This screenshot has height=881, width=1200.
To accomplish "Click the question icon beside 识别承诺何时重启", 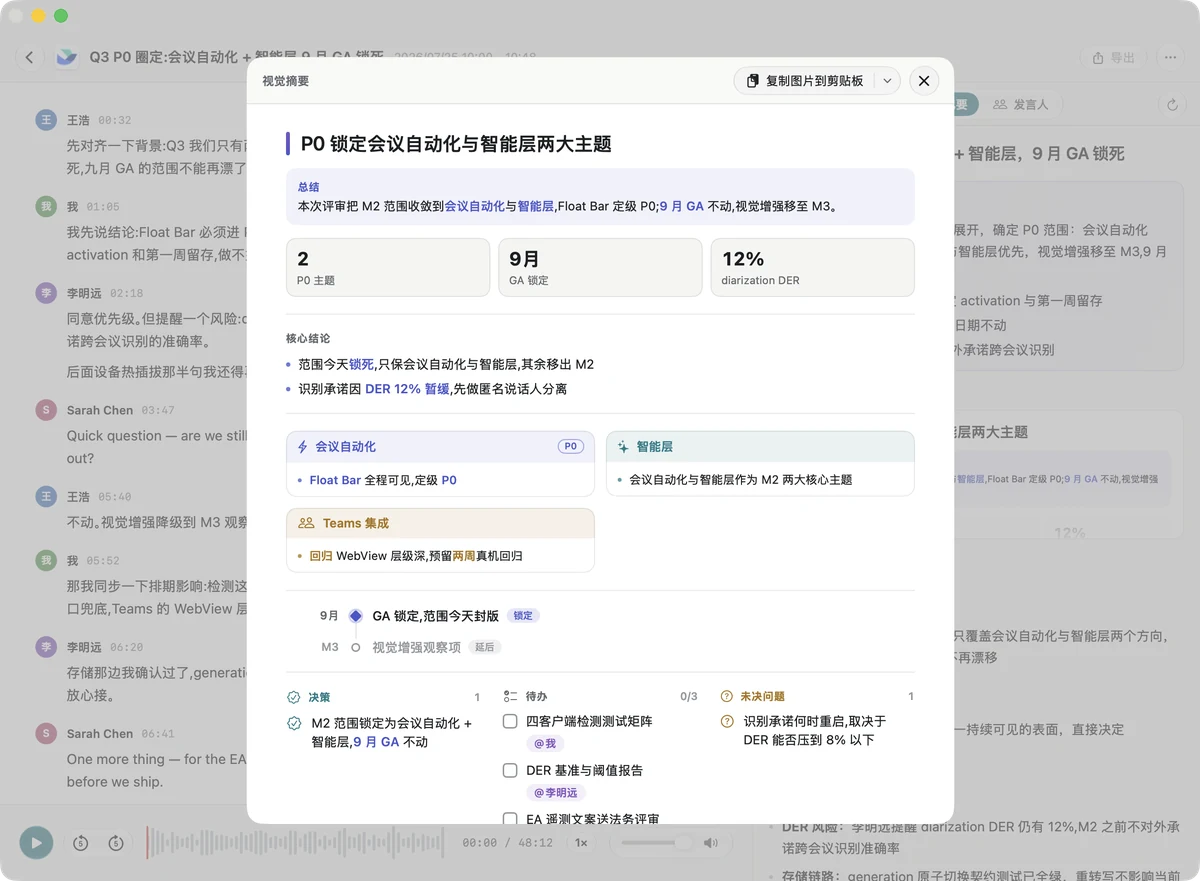I will (x=727, y=721).
